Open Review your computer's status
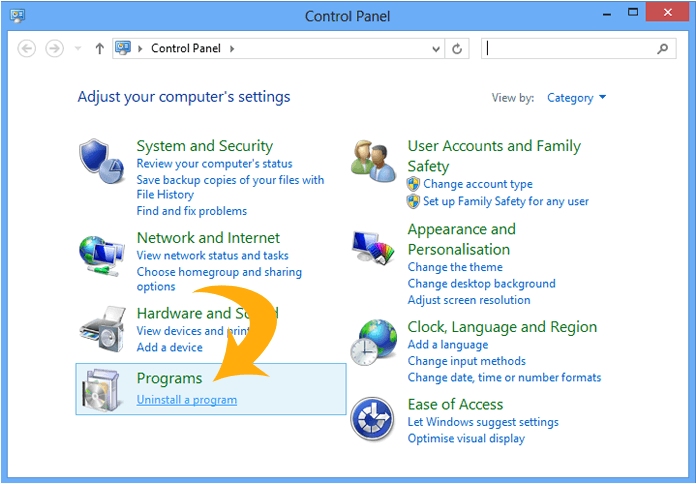696x484 pixels. pyautogui.click(x=214, y=163)
